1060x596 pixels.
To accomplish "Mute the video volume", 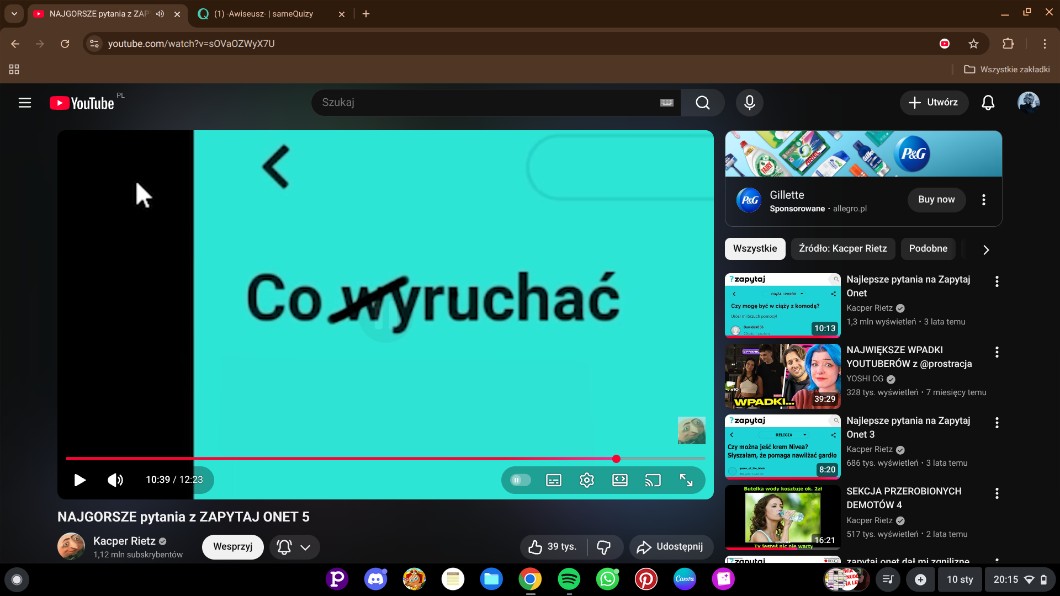I will 115,480.
